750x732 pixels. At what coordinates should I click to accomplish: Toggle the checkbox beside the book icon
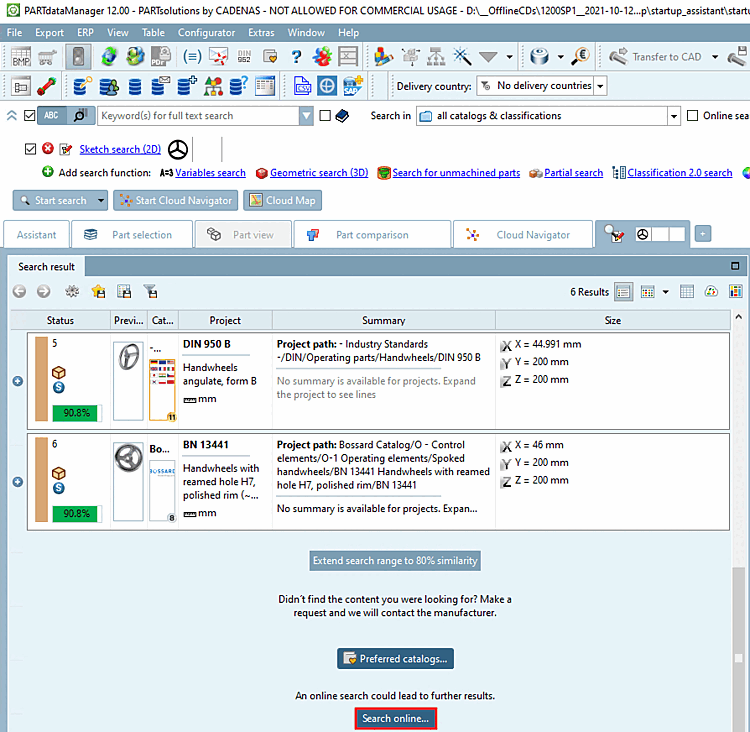pyautogui.click(x=325, y=115)
